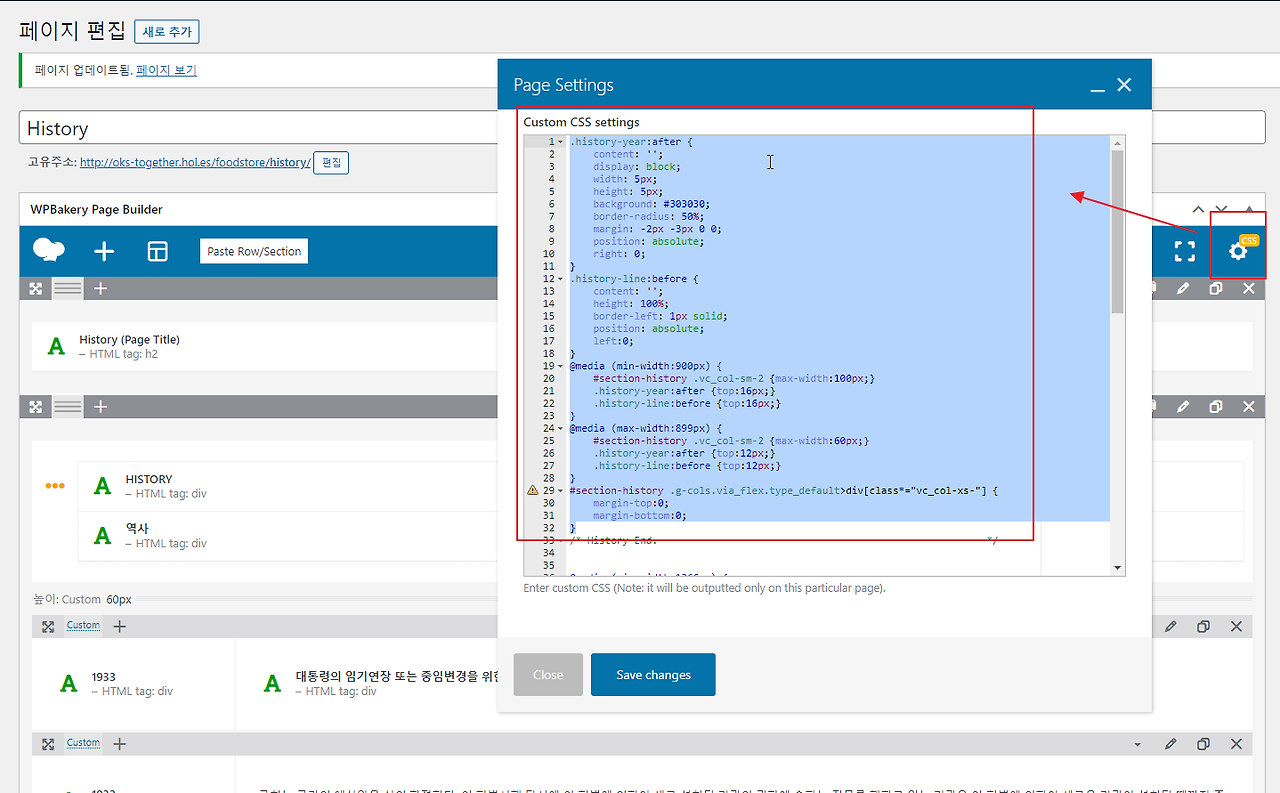
Task: Click the Close button in Page Settings
Action: 548,675
